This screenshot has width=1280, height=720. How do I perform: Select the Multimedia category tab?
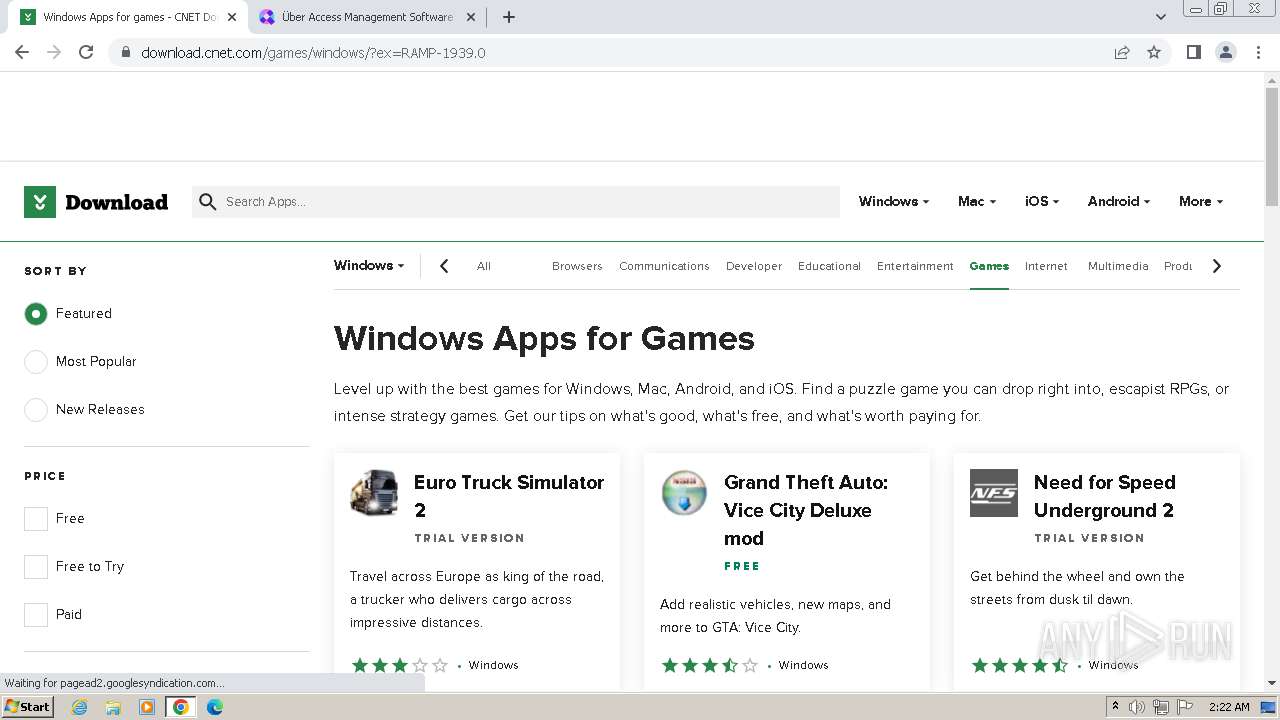(1118, 266)
